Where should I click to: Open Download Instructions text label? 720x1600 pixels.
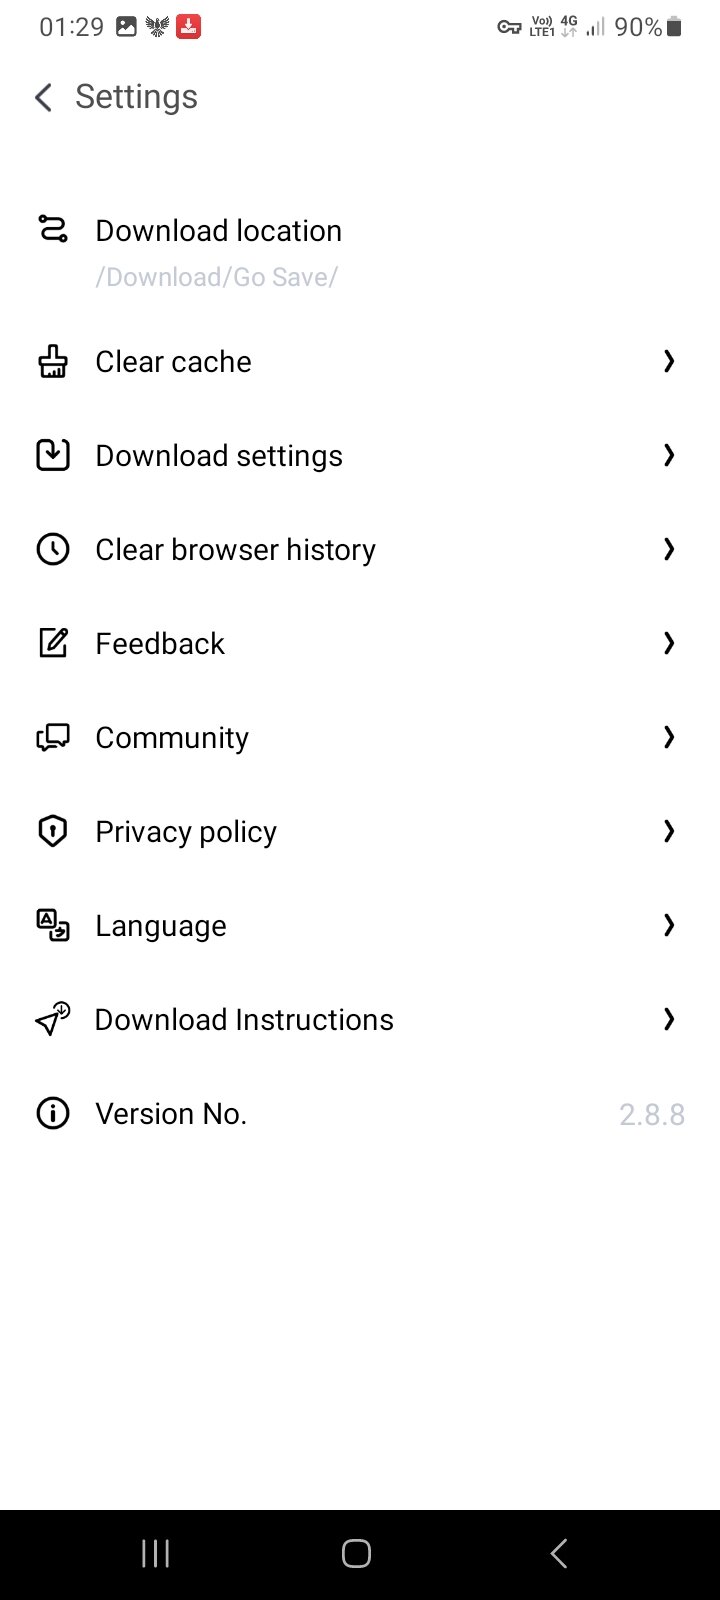(x=244, y=1020)
